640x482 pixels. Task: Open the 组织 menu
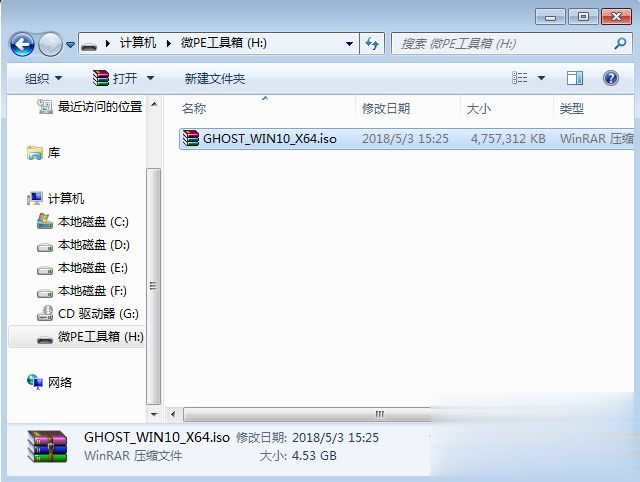pos(43,78)
